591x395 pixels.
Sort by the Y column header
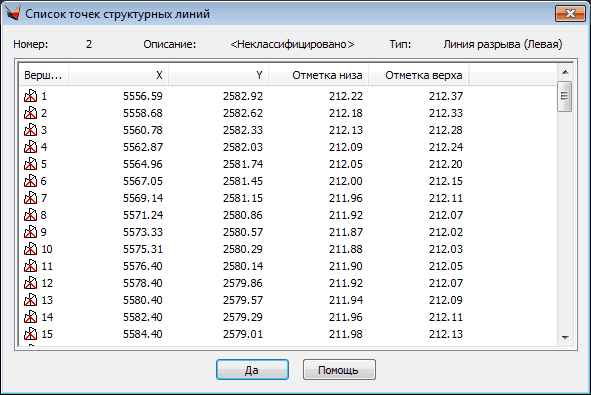[x=218, y=75]
